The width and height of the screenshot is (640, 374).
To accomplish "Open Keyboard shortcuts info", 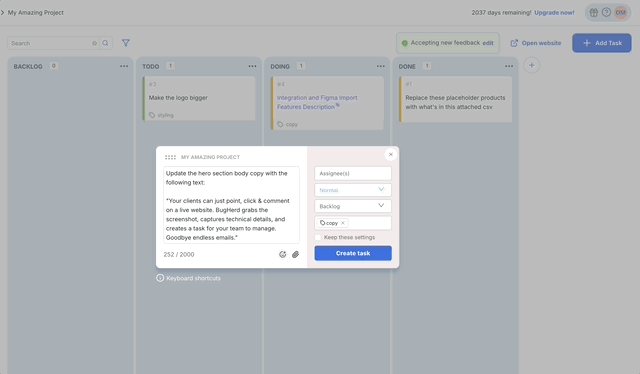I will click(x=189, y=278).
